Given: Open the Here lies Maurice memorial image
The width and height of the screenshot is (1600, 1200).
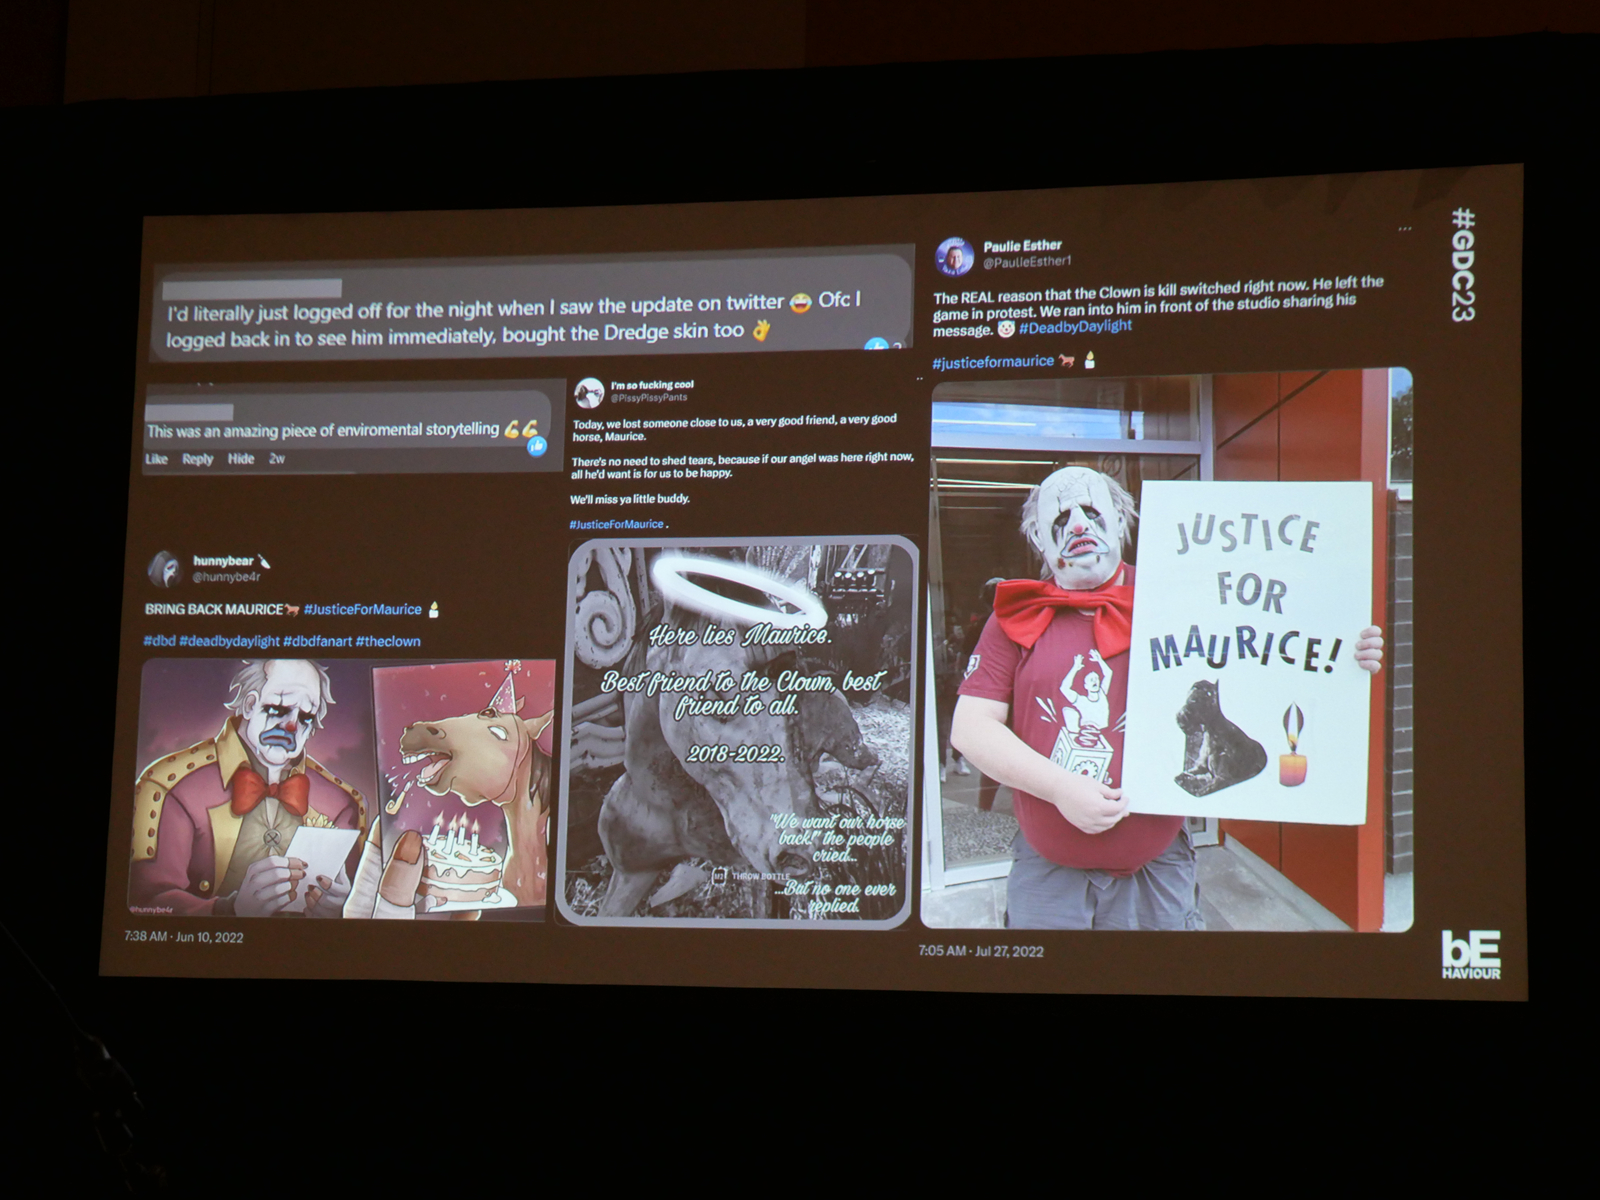Looking at the screenshot, I should [737, 733].
